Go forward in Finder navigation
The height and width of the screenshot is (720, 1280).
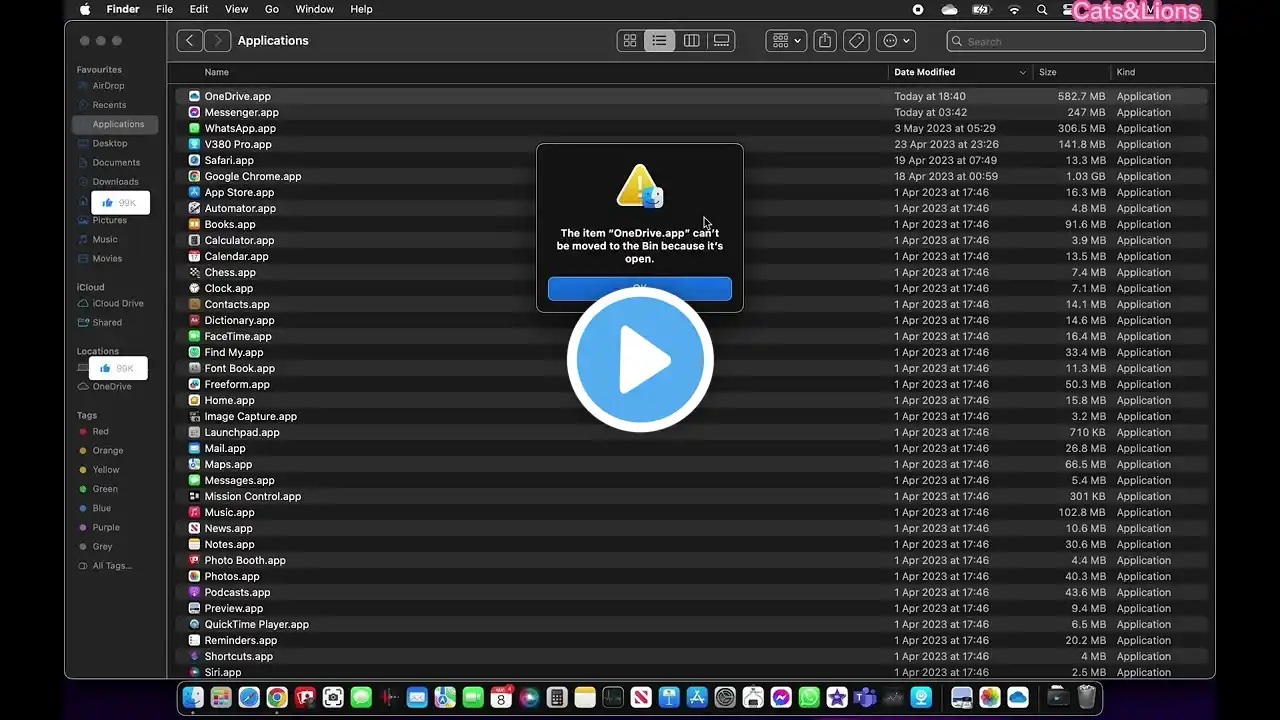pyautogui.click(x=217, y=41)
